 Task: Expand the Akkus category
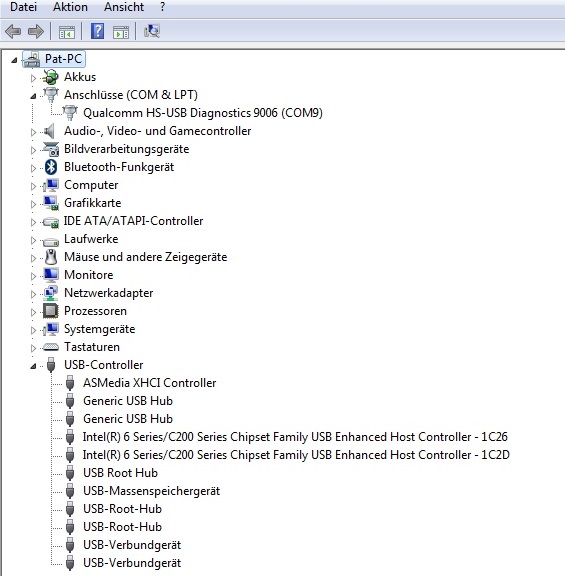pyautogui.click(x=33, y=78)
